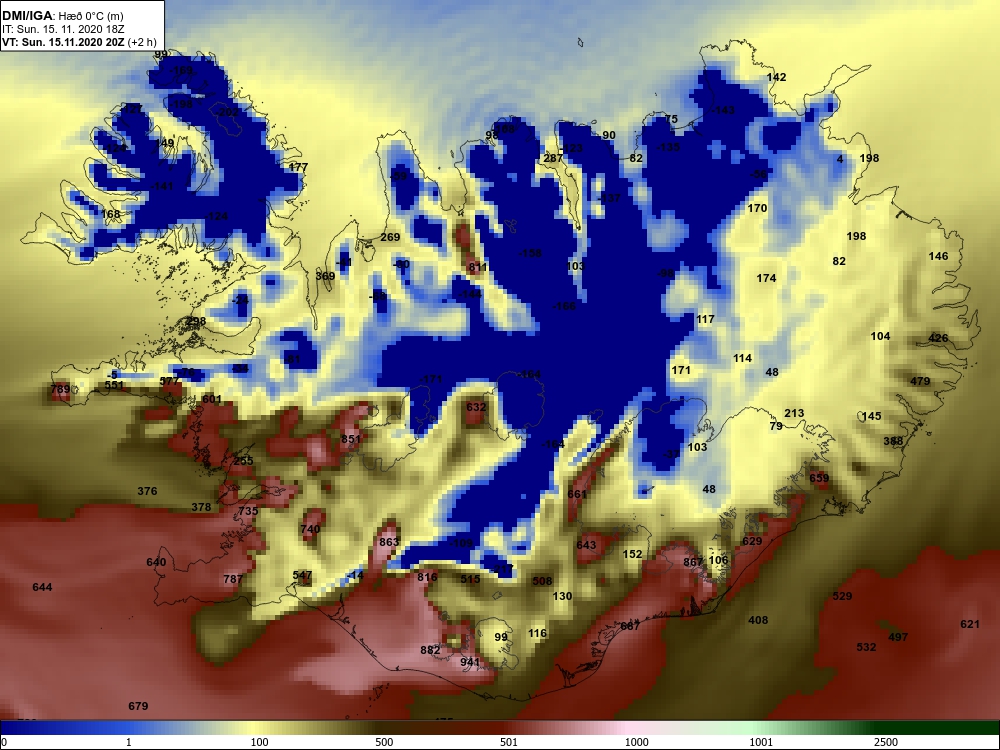Click the legend label 1001
The image size is (1000, 750).
coord(761,742)
